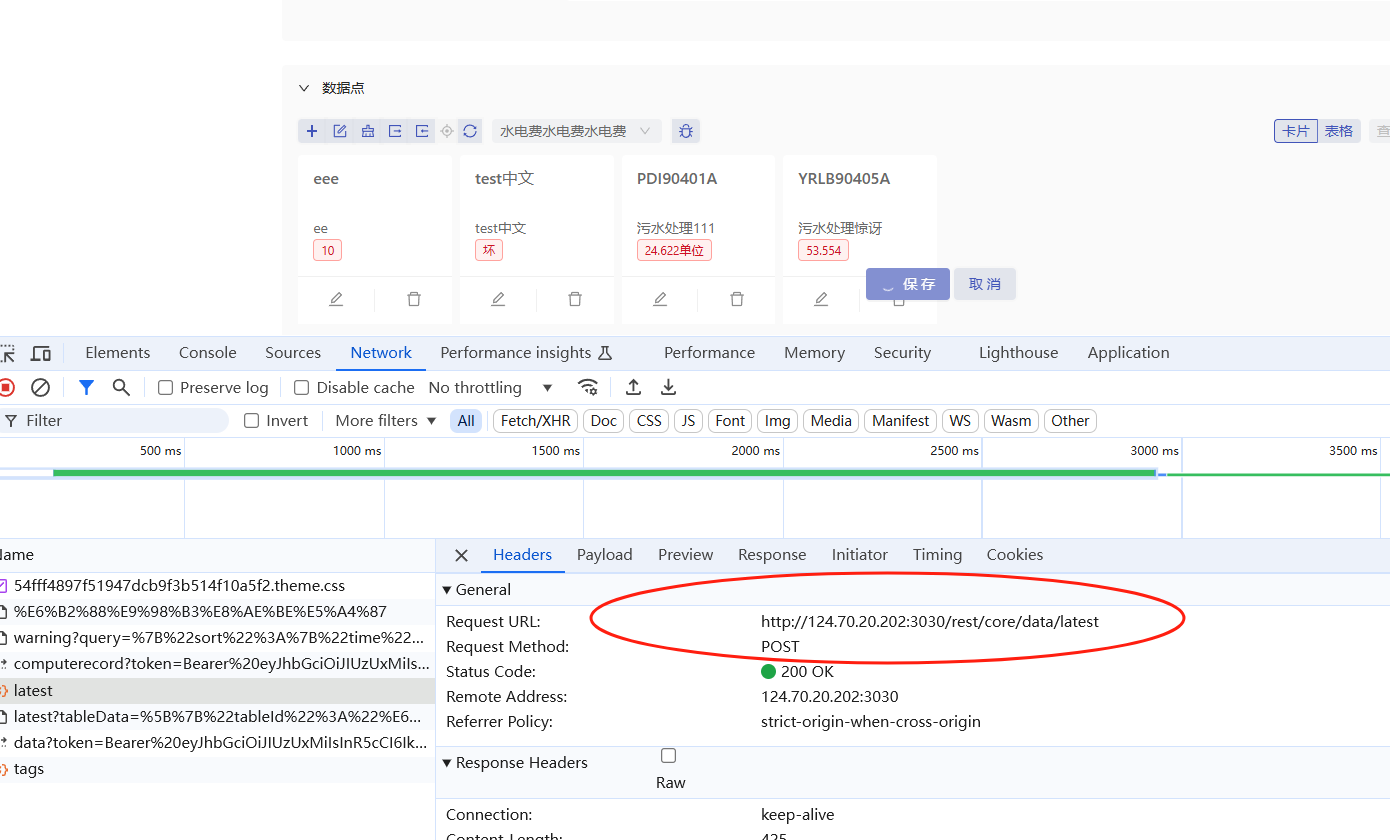Viewport: 1390px width, 840px height.
Task: Edit the eee card with its pencil icon
Action: [x=336, y=299]
